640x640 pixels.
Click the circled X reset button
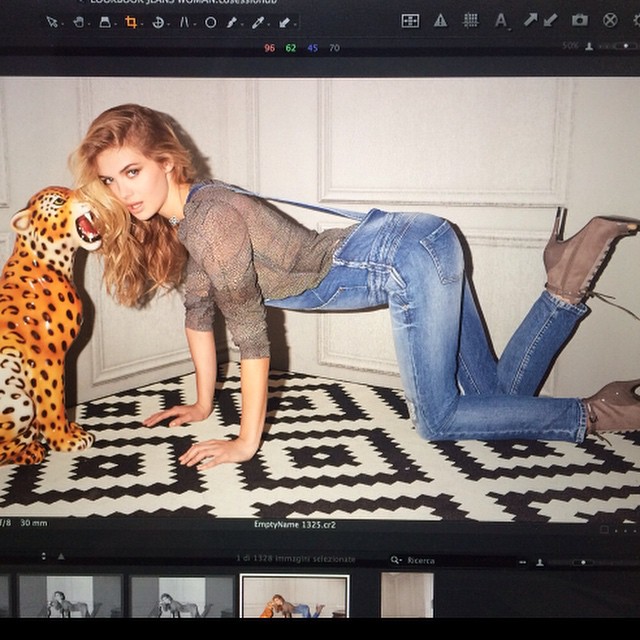tap(610, 20)
